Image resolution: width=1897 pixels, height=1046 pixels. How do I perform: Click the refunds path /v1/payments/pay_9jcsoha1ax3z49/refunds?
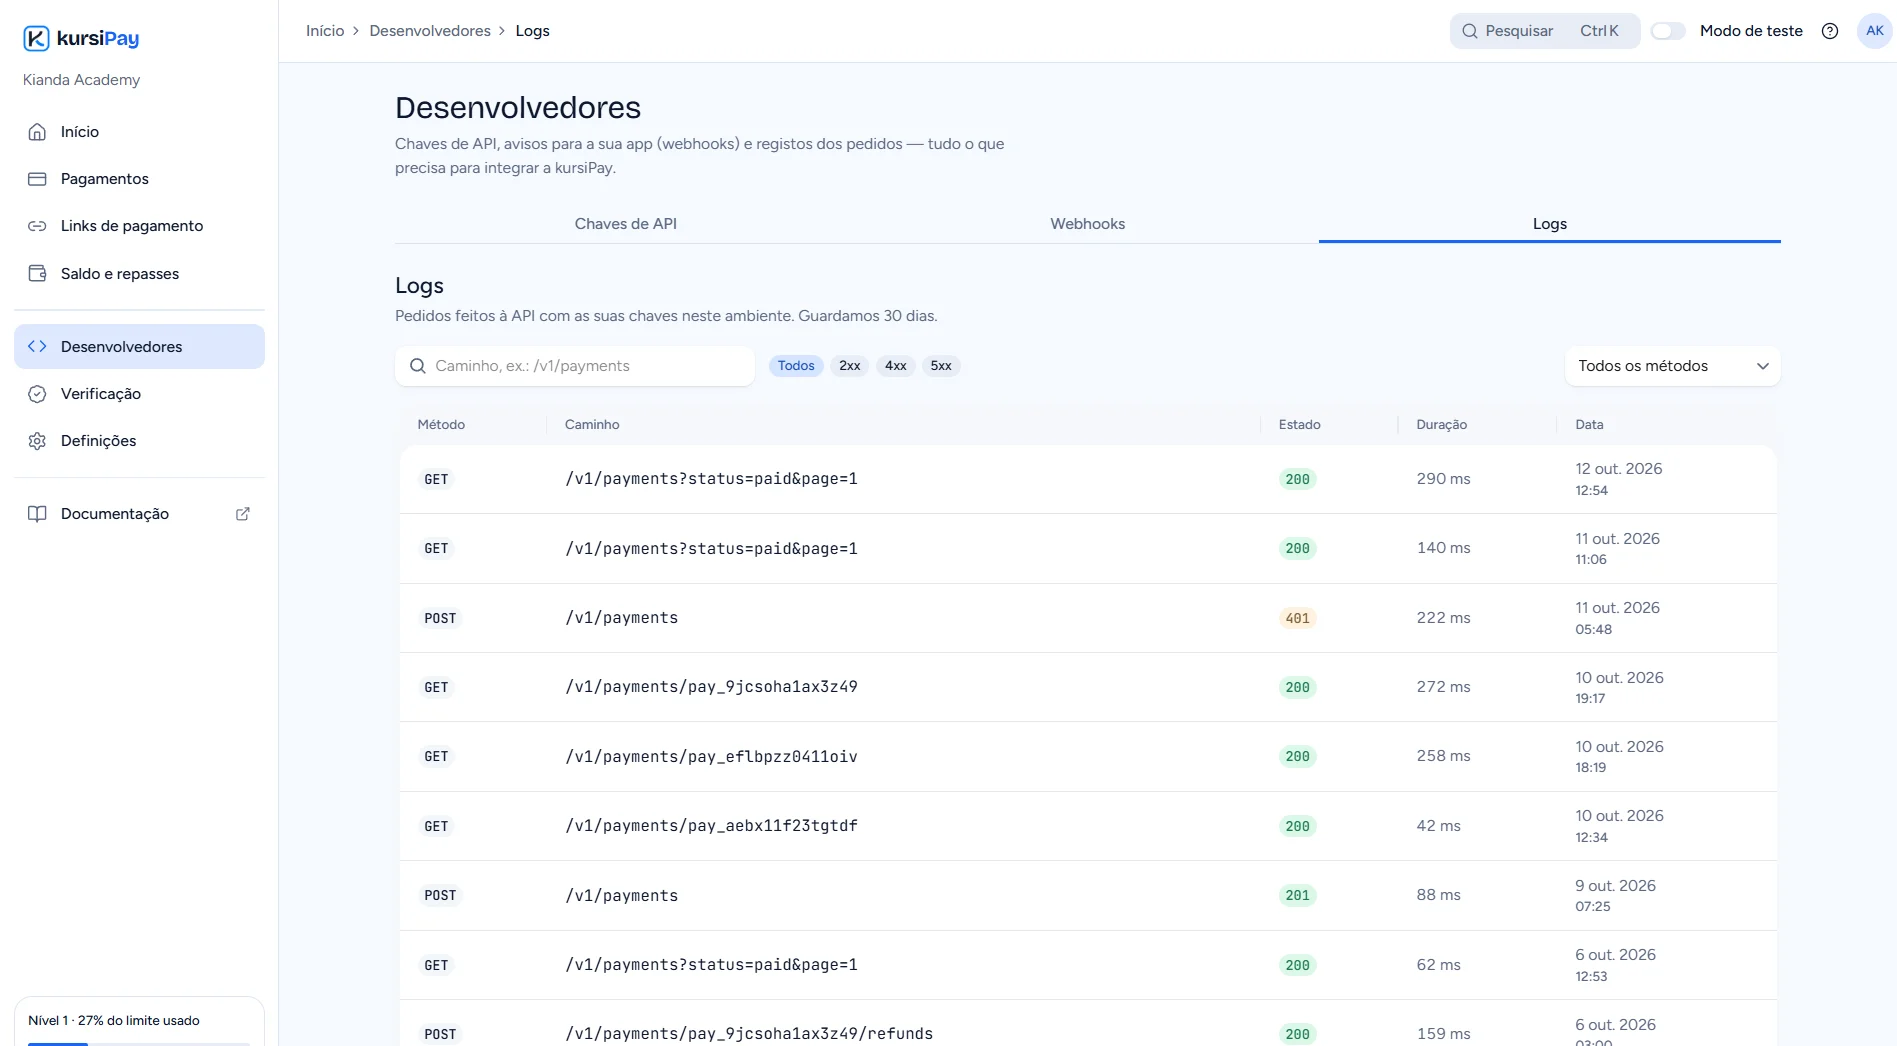pos(749,1034)
